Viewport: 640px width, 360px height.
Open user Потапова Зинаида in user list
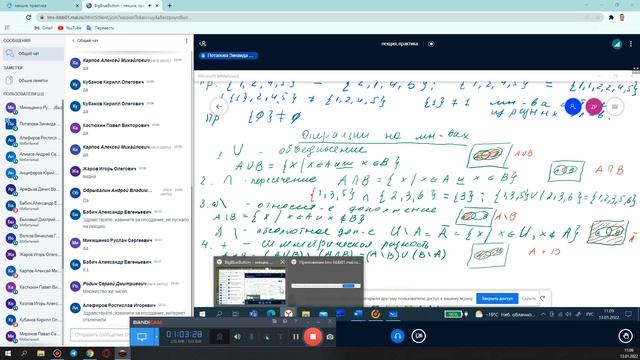click(33, 124)
